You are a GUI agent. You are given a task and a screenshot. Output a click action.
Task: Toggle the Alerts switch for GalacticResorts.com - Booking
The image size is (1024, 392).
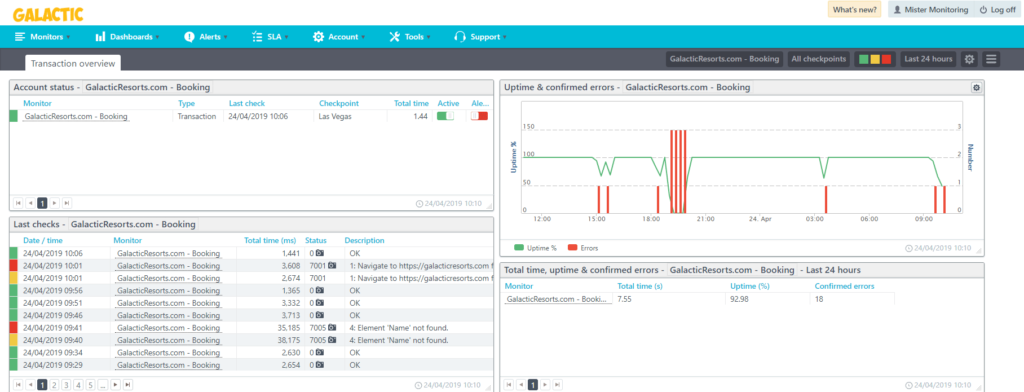pos(479,116)
